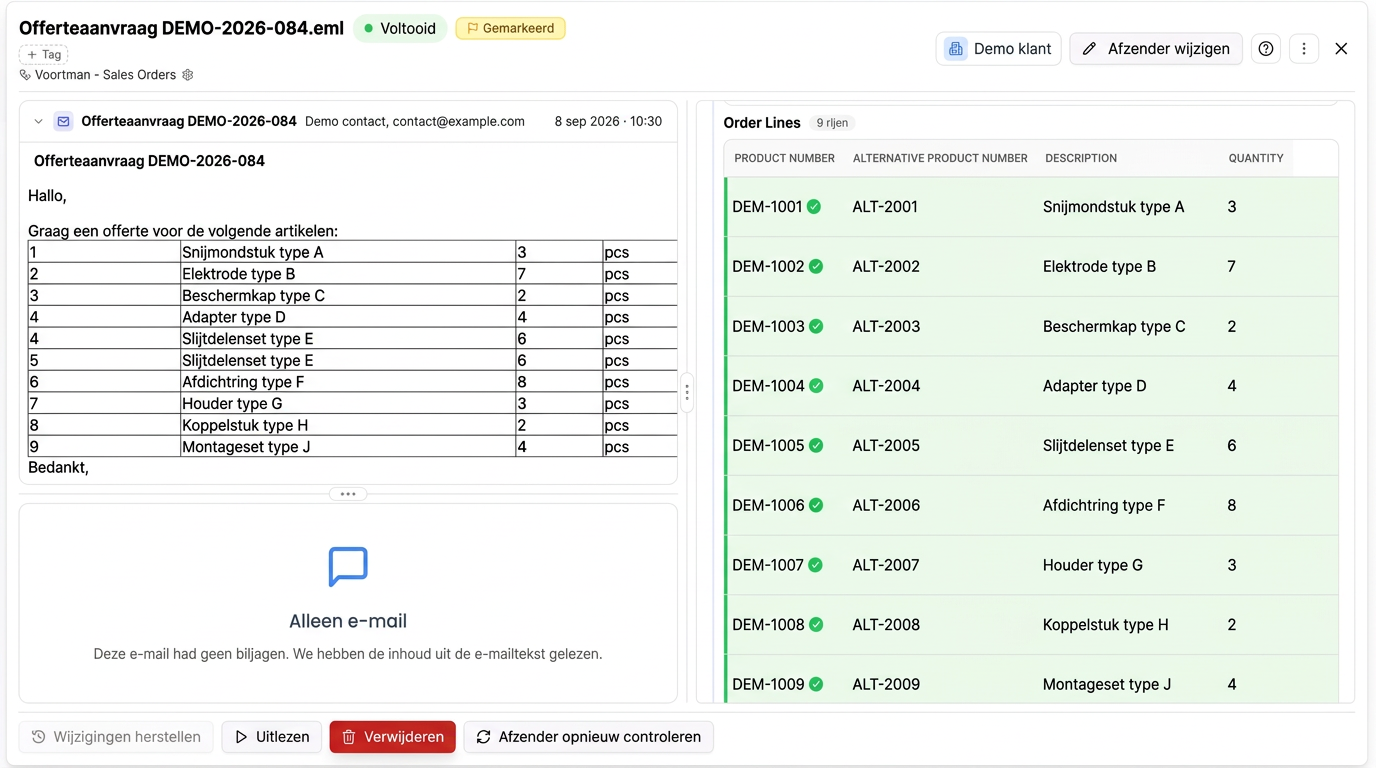1376x768 pixels.
Task: Click the Montageset type J description in Order Lines
Action: [x=1107, y=685]
